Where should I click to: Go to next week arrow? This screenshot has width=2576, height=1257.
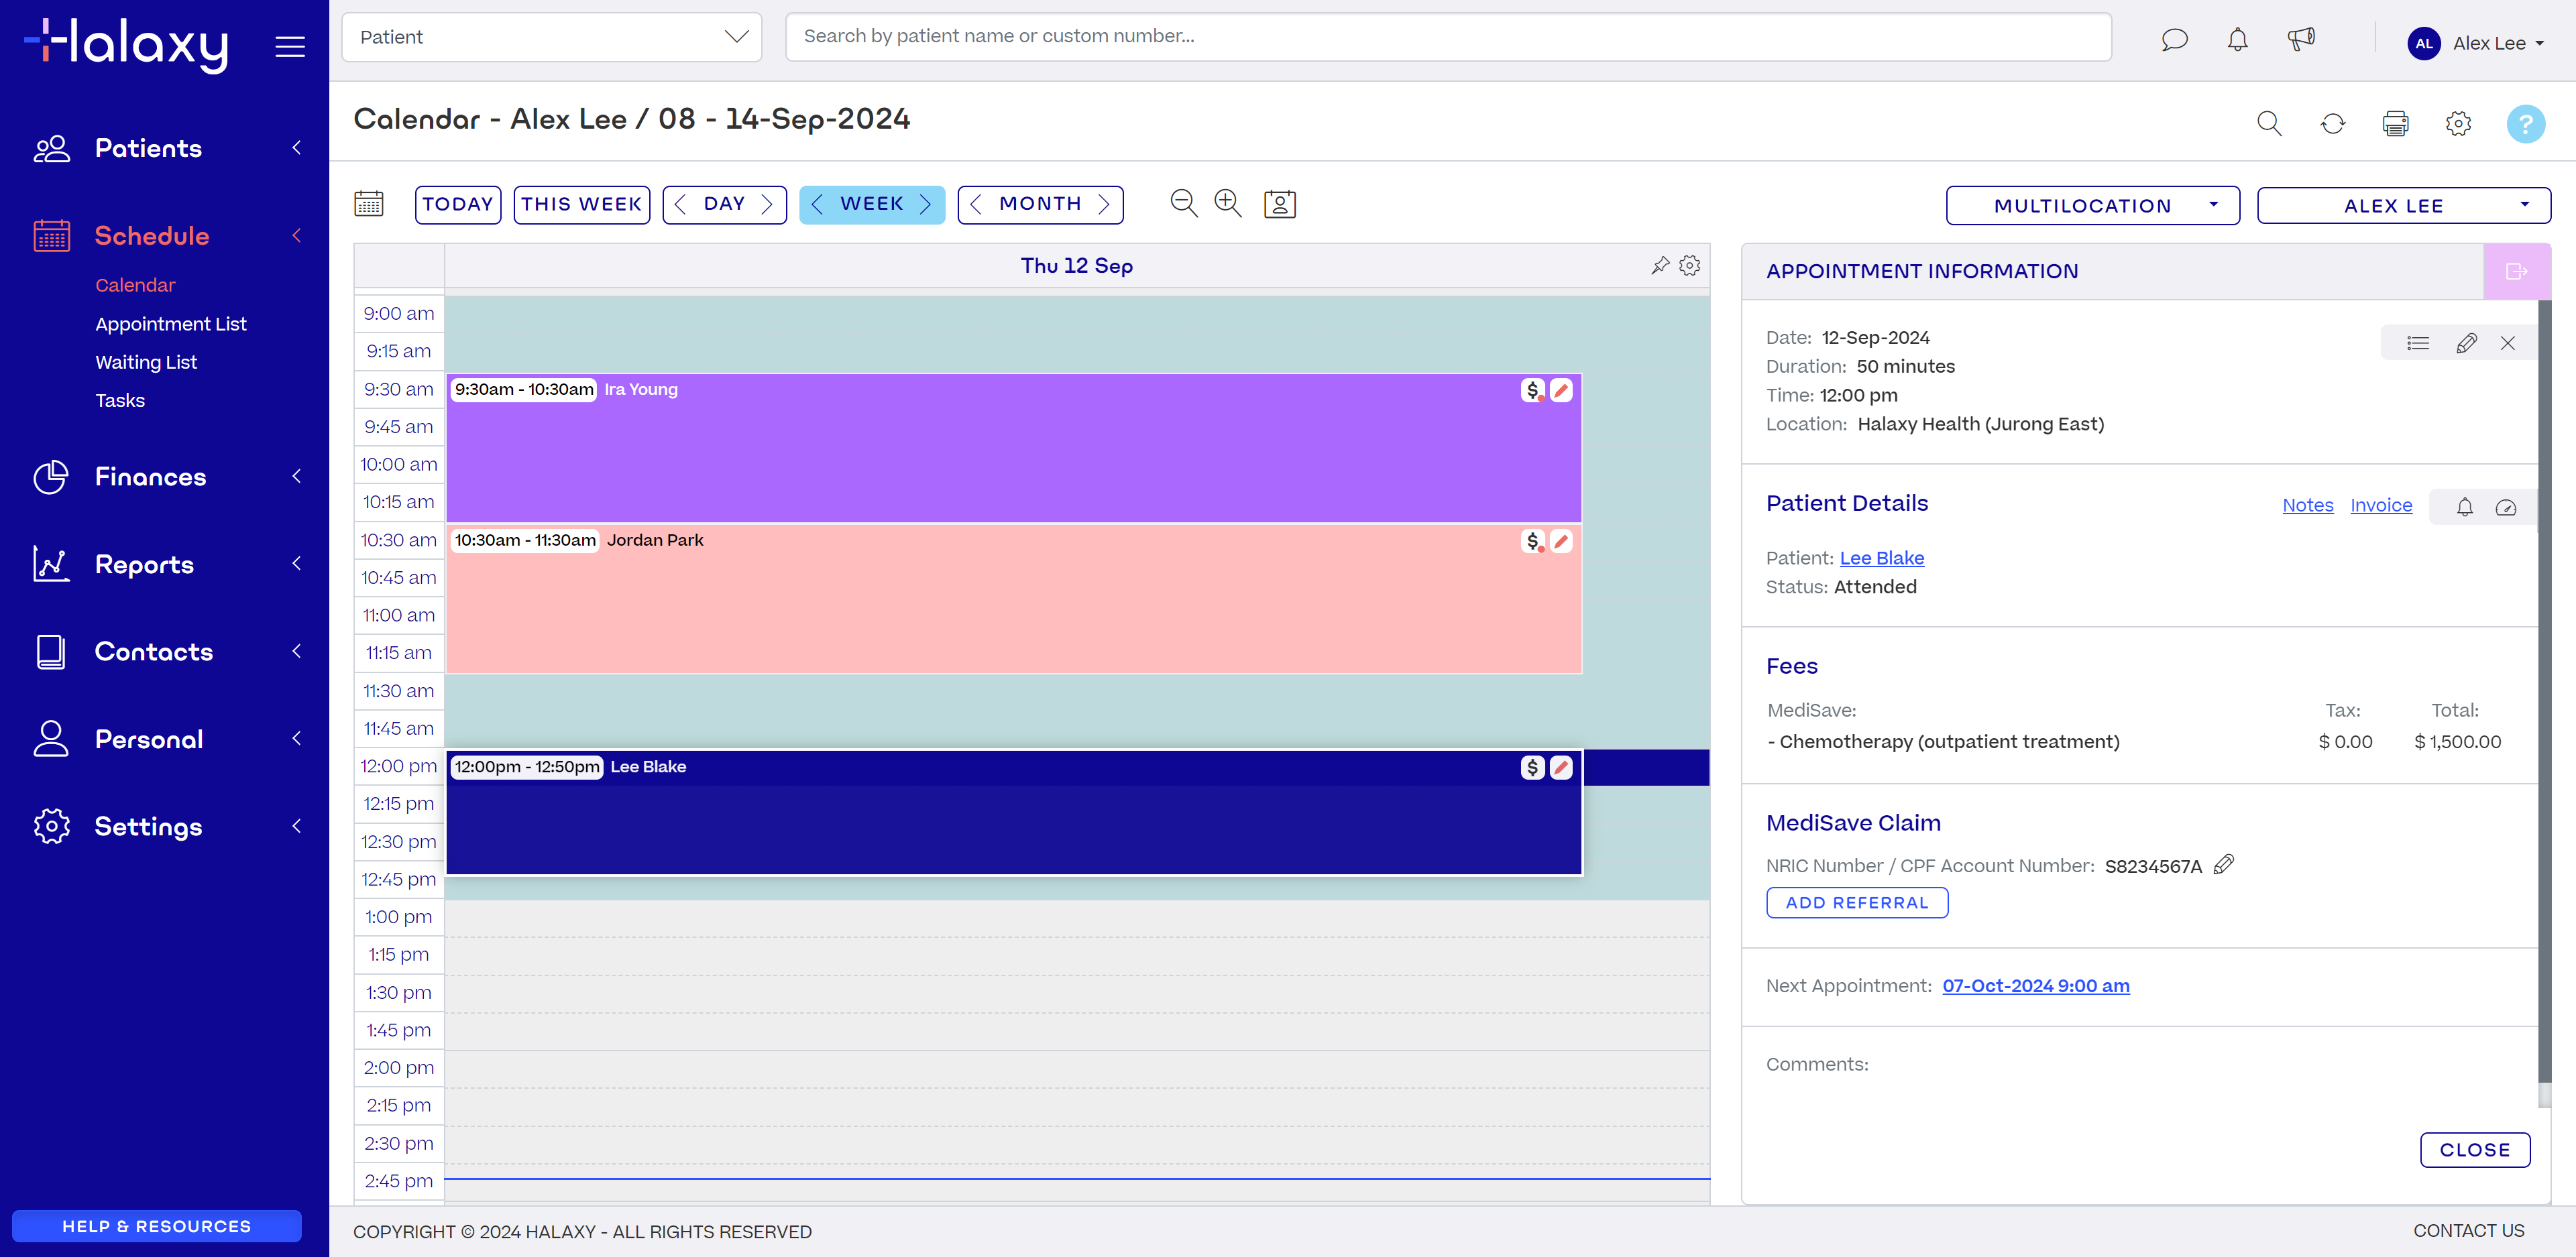925,204
